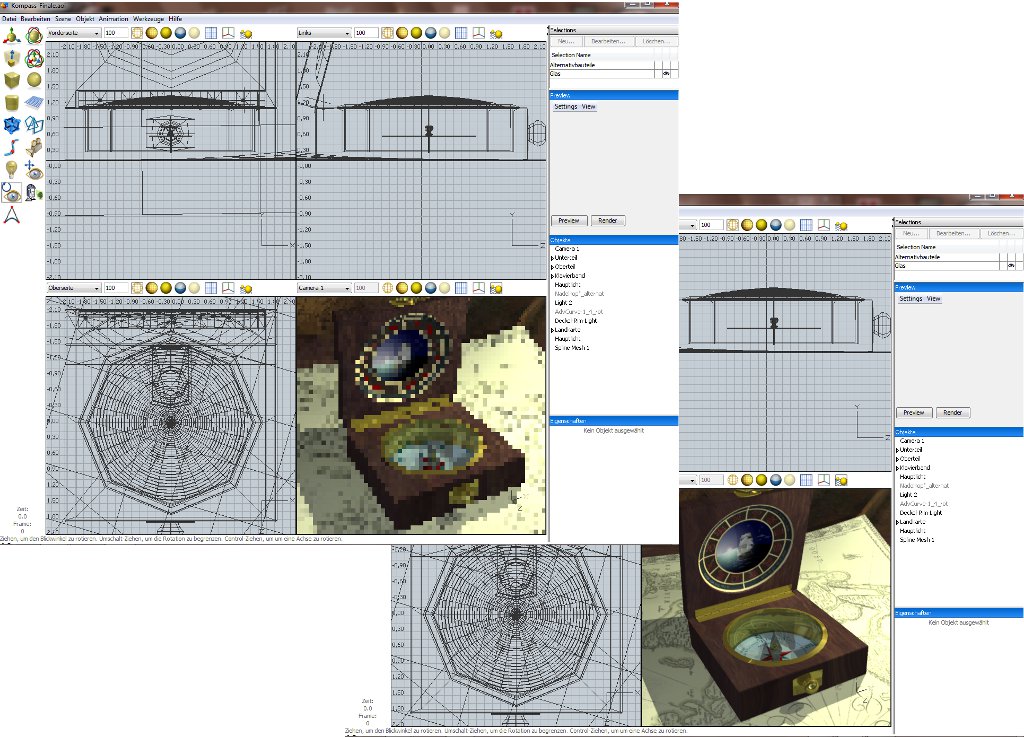Select the Move object tool in tool palette

pos(12,35)
